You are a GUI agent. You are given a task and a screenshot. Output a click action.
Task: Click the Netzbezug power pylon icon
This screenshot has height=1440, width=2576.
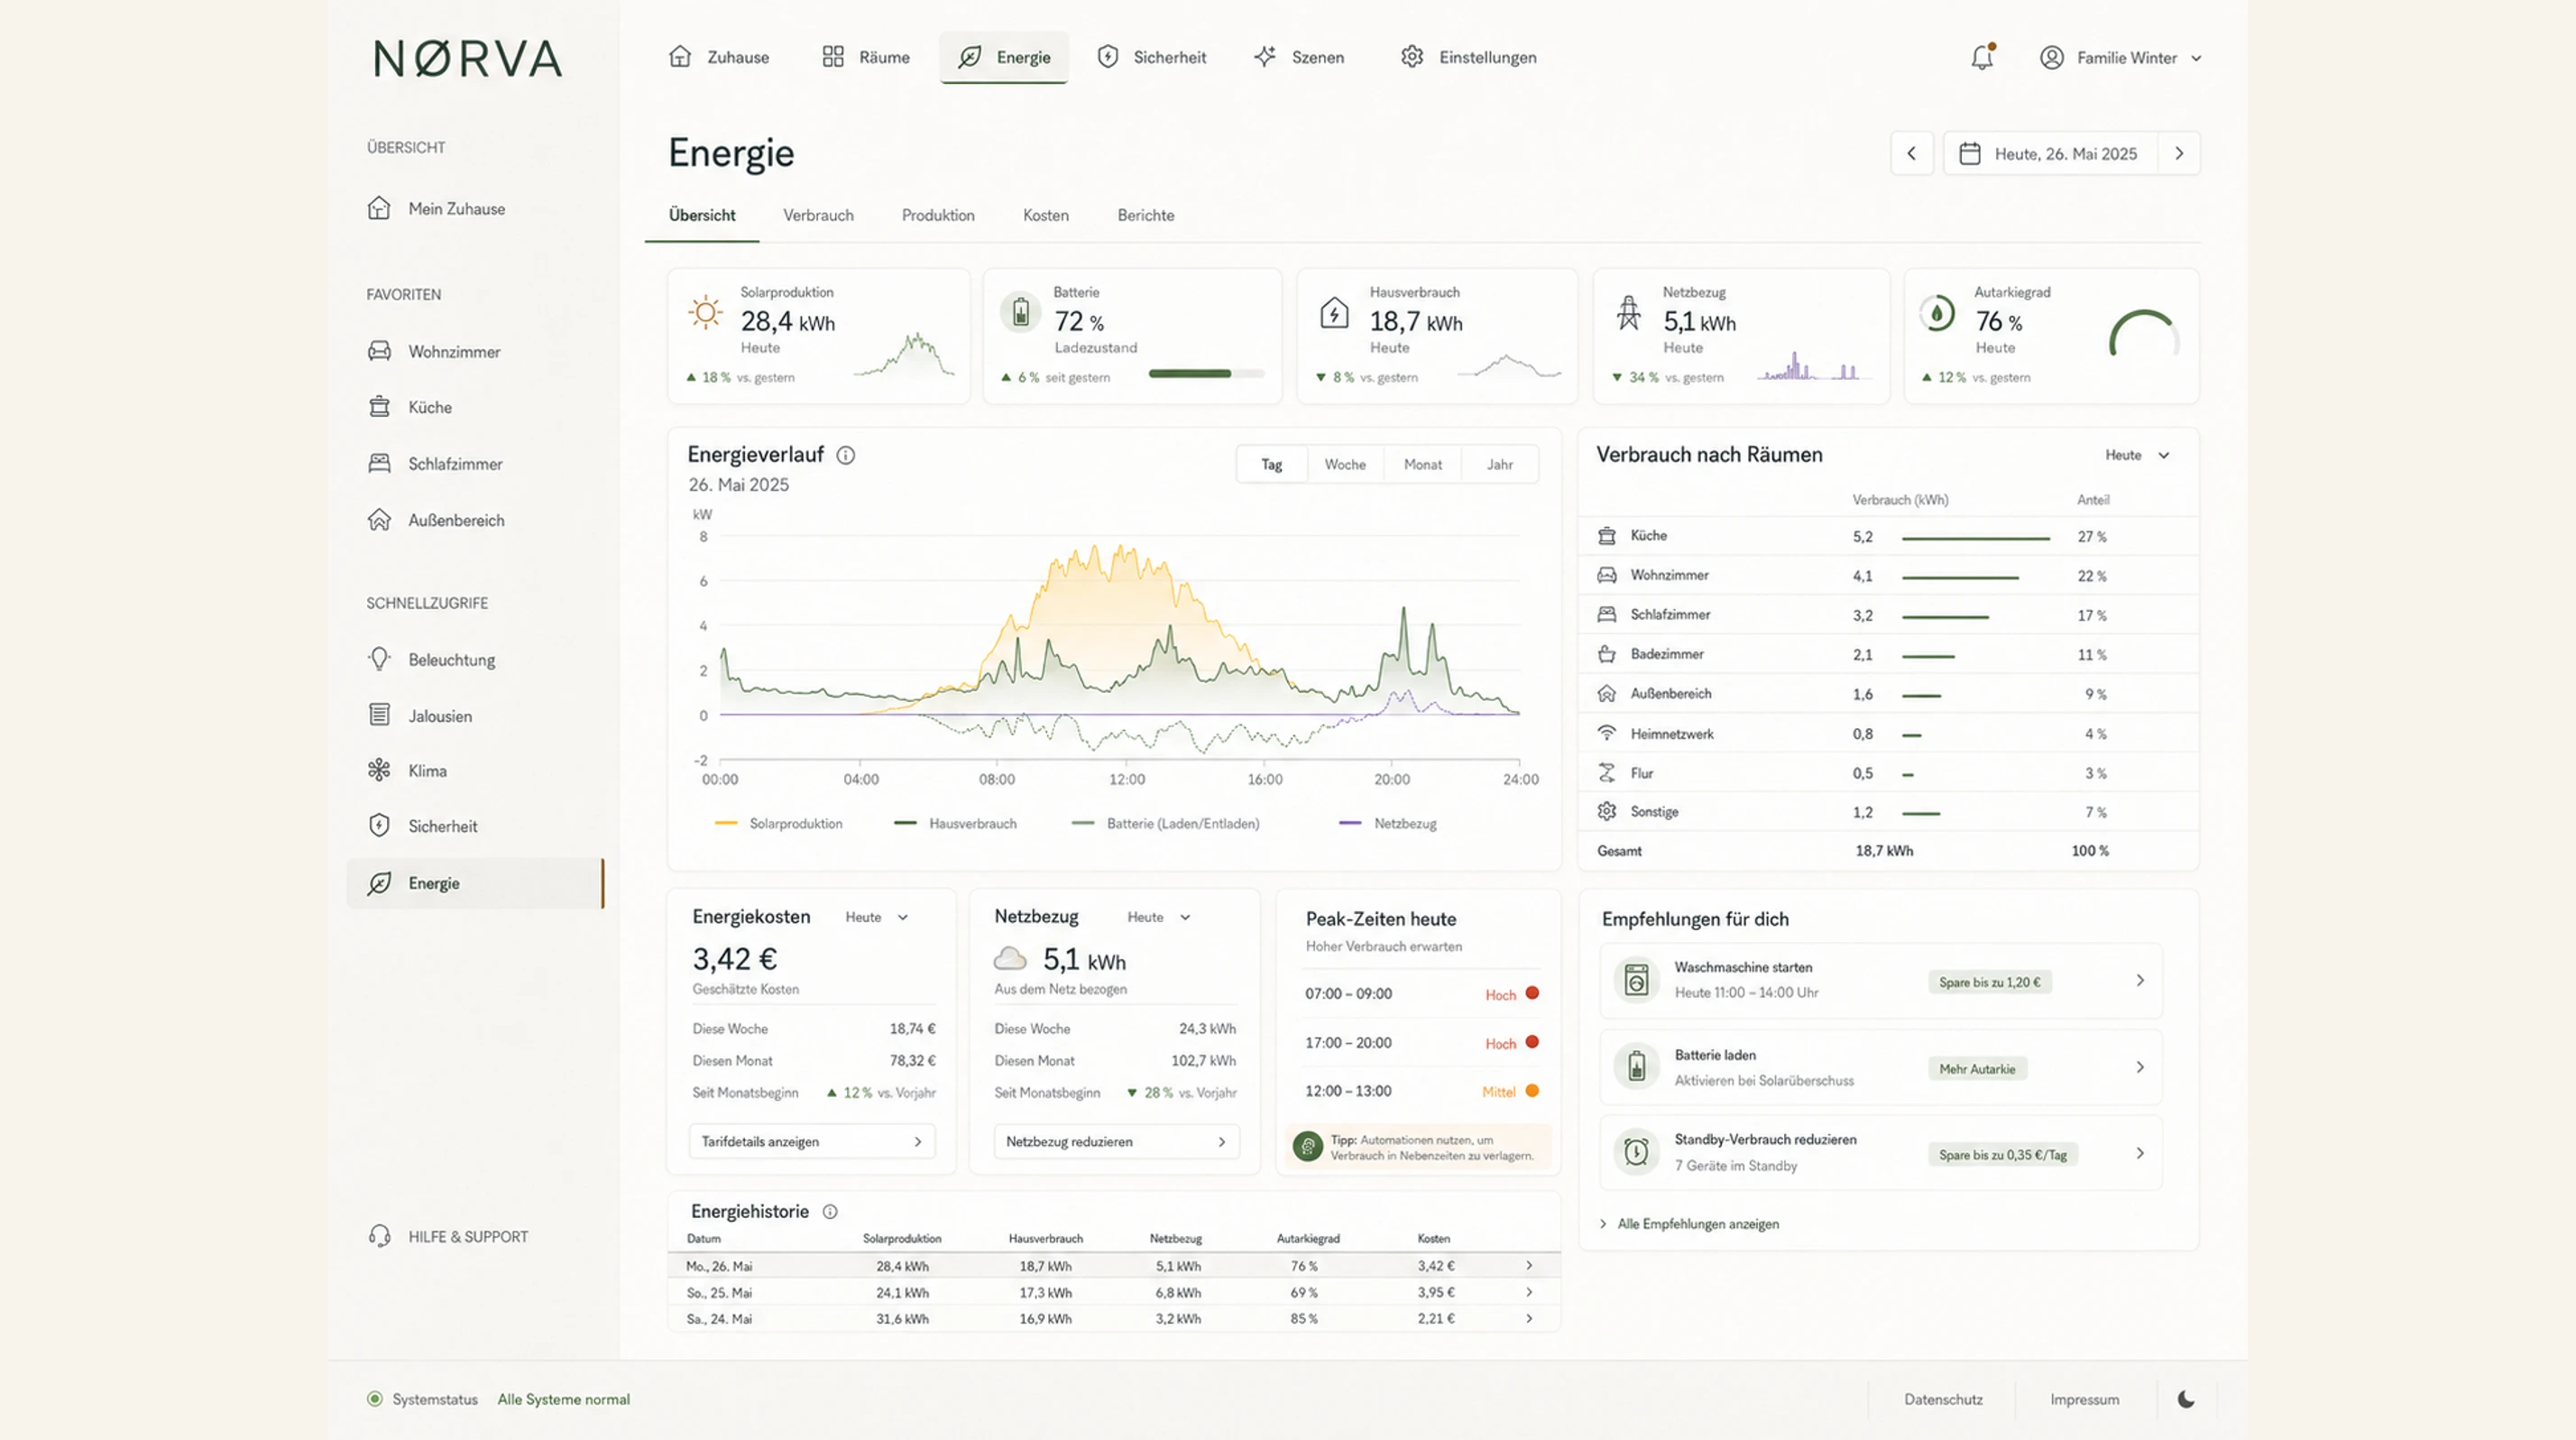click(1629, 313)
